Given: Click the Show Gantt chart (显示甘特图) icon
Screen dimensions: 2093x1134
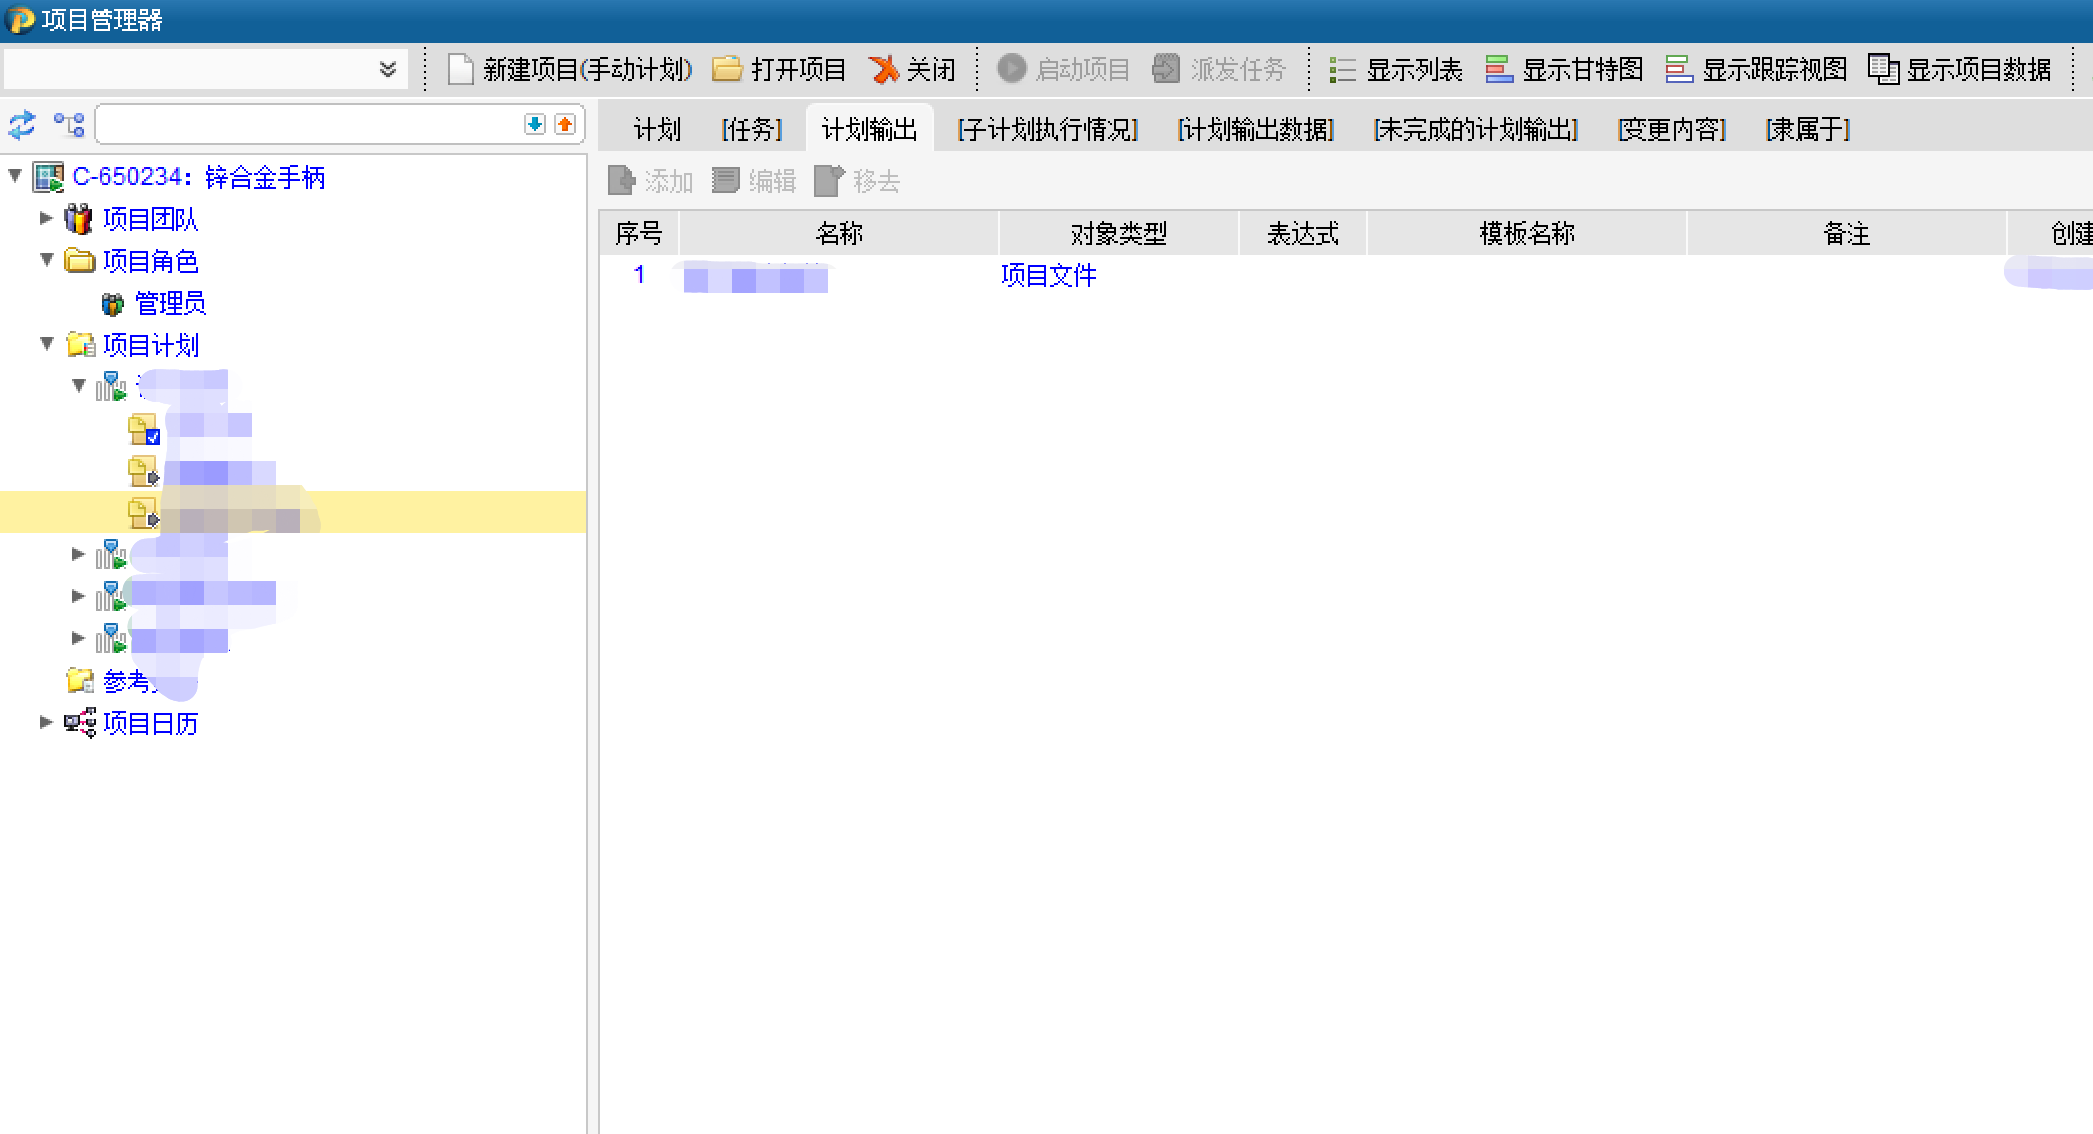Looking at the screenshot, I should click(x=1498, y=69).
